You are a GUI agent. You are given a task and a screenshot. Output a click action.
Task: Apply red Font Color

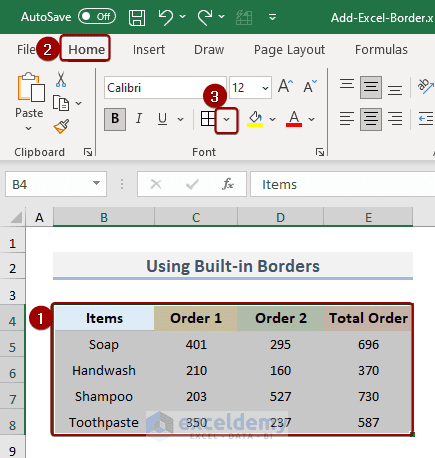click(294, 119)
